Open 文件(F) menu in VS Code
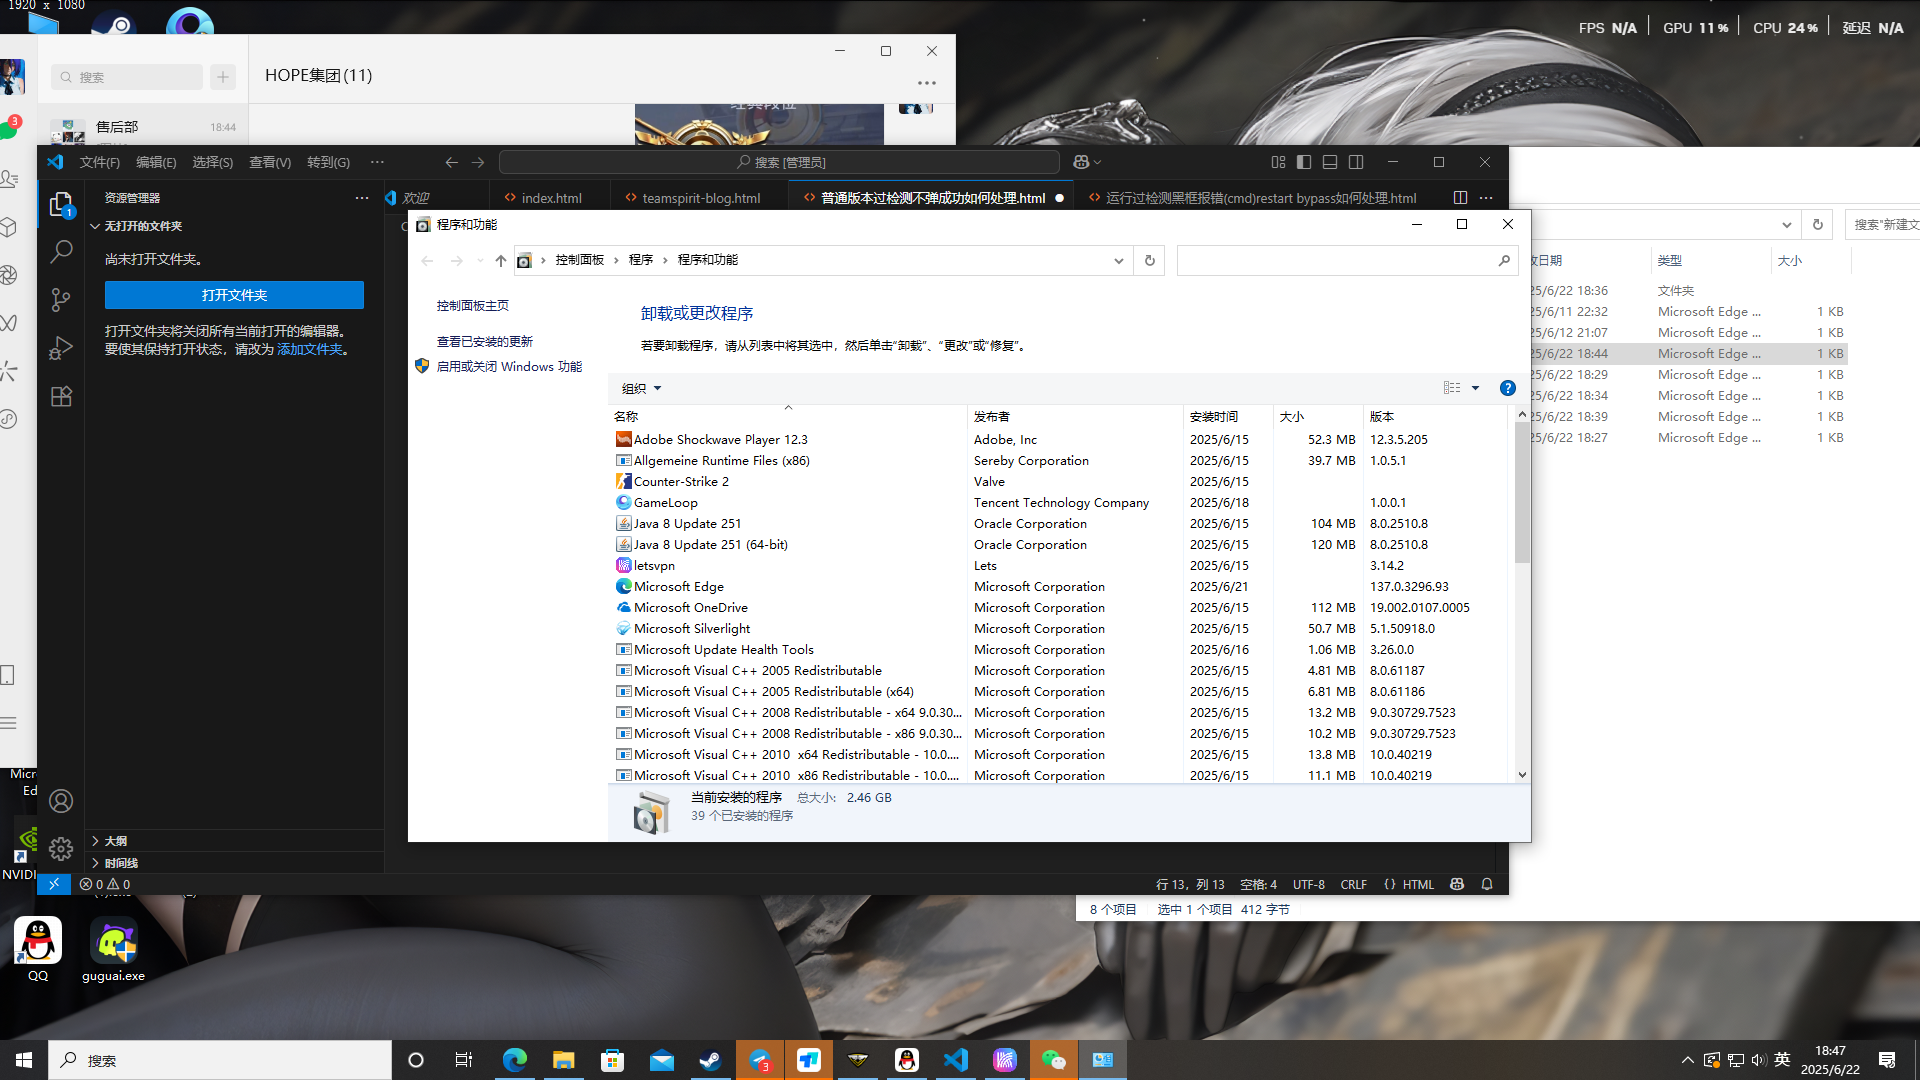 [x=99, y=162]
